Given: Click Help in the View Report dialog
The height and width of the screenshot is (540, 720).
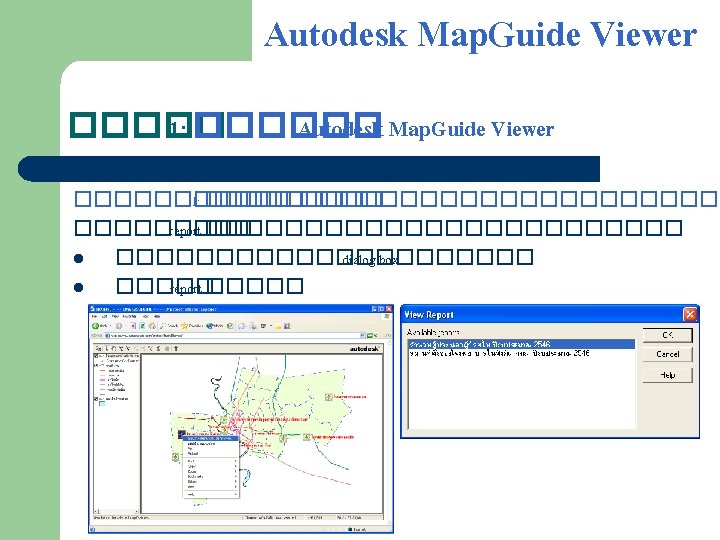Looking at the screenshot, I should pyautogui.click(x=667, y=375).
